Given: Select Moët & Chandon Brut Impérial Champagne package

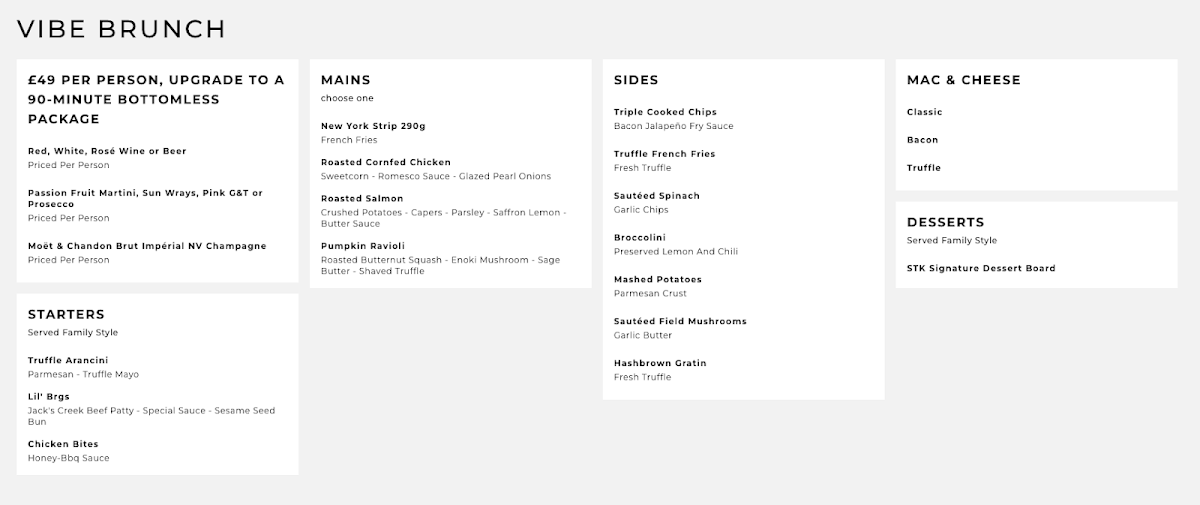Looking at the screenshot, I should (x=147, y=246).
